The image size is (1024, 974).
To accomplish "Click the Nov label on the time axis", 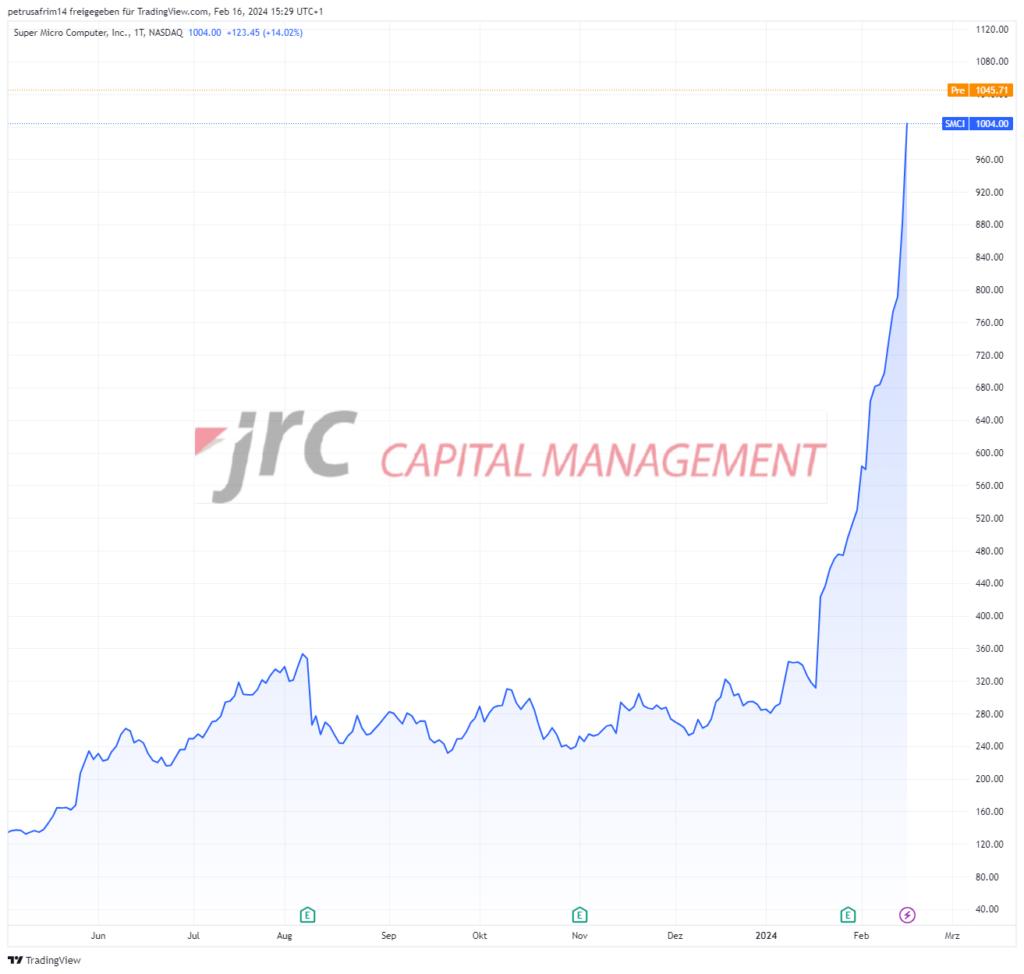I will point(579,935).
